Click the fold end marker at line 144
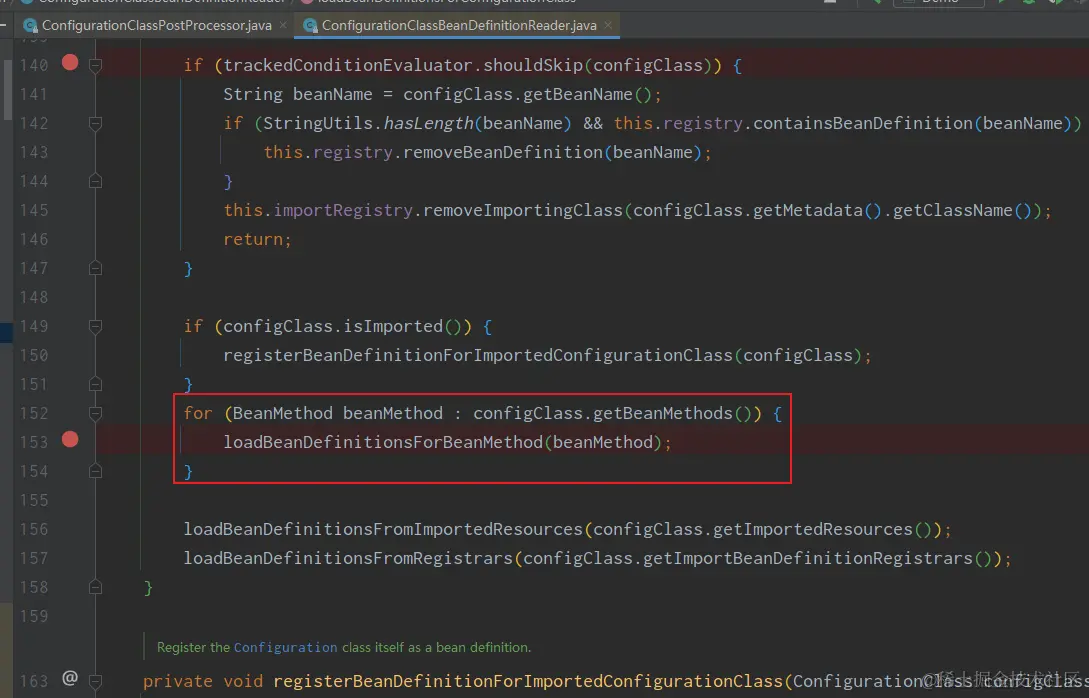The image size is (1089, 698). click(96, 181)
